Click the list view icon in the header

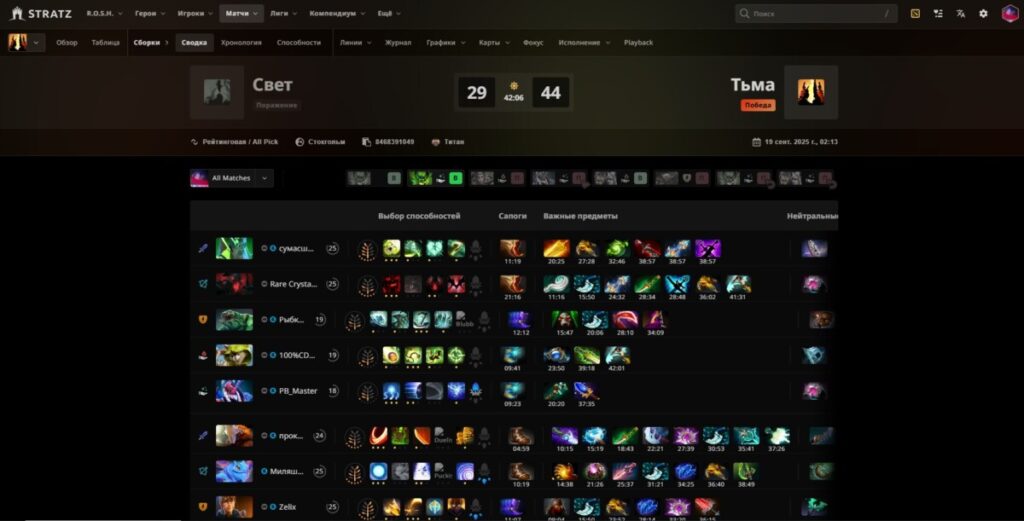point(938,13)
